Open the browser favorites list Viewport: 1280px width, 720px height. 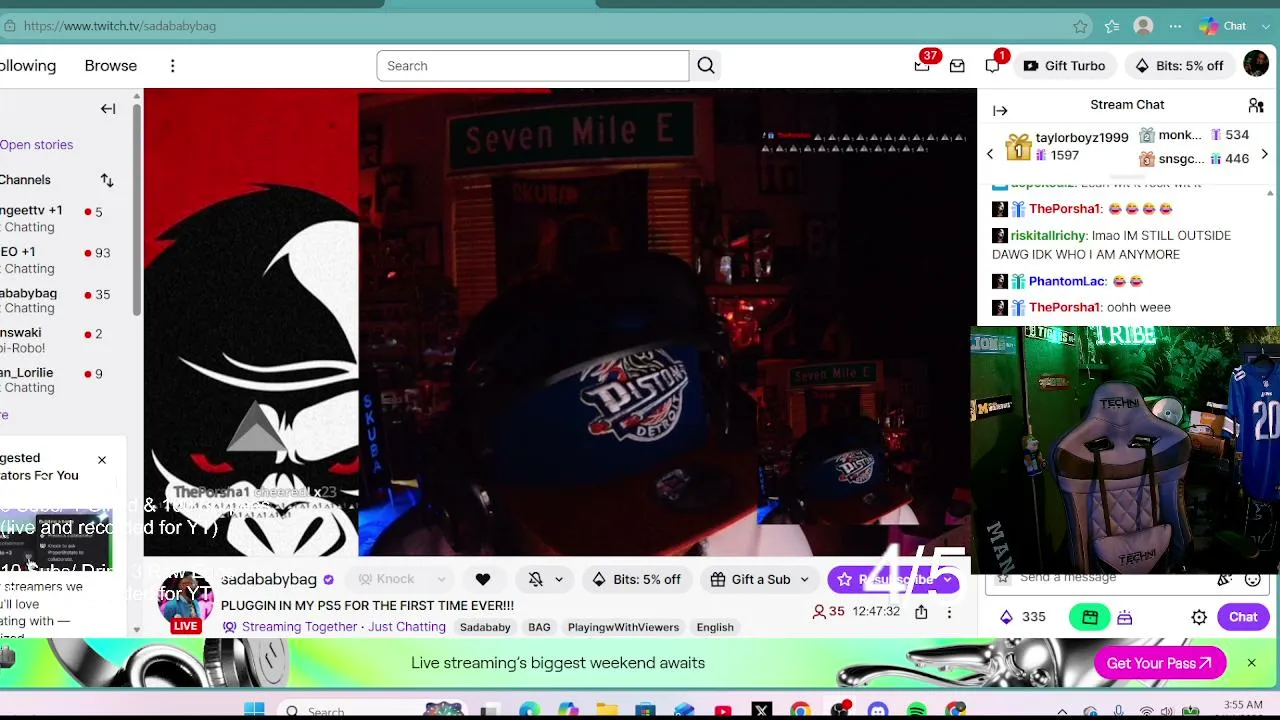[x=1112, y=26]
